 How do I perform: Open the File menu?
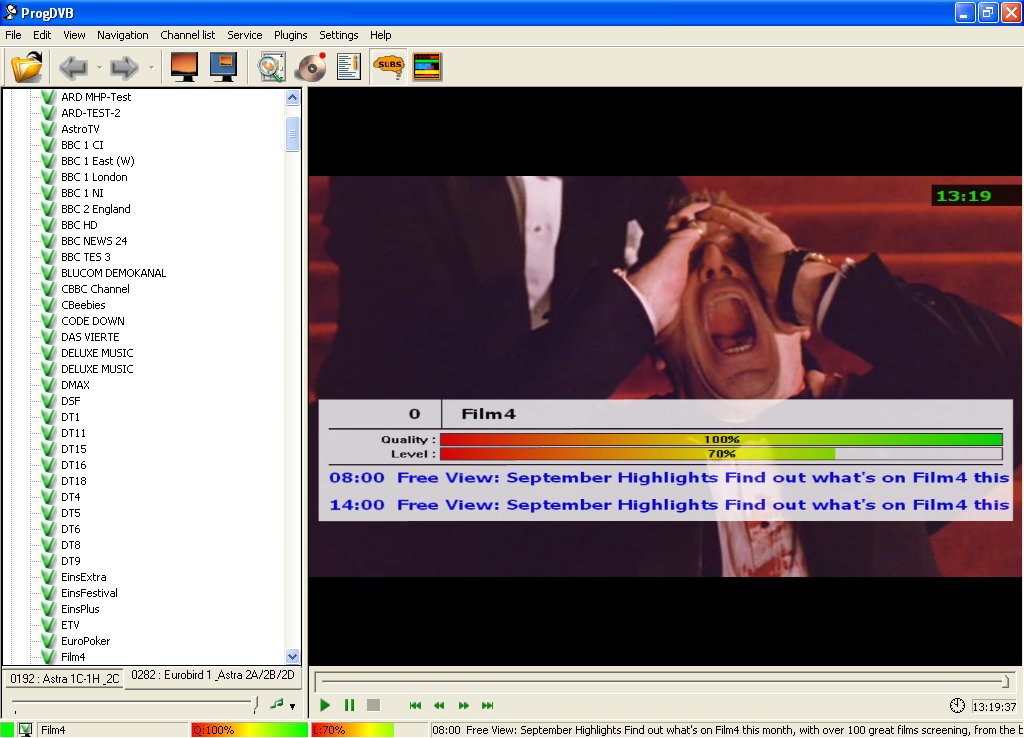pyautogui.click(x=13, y=35)
